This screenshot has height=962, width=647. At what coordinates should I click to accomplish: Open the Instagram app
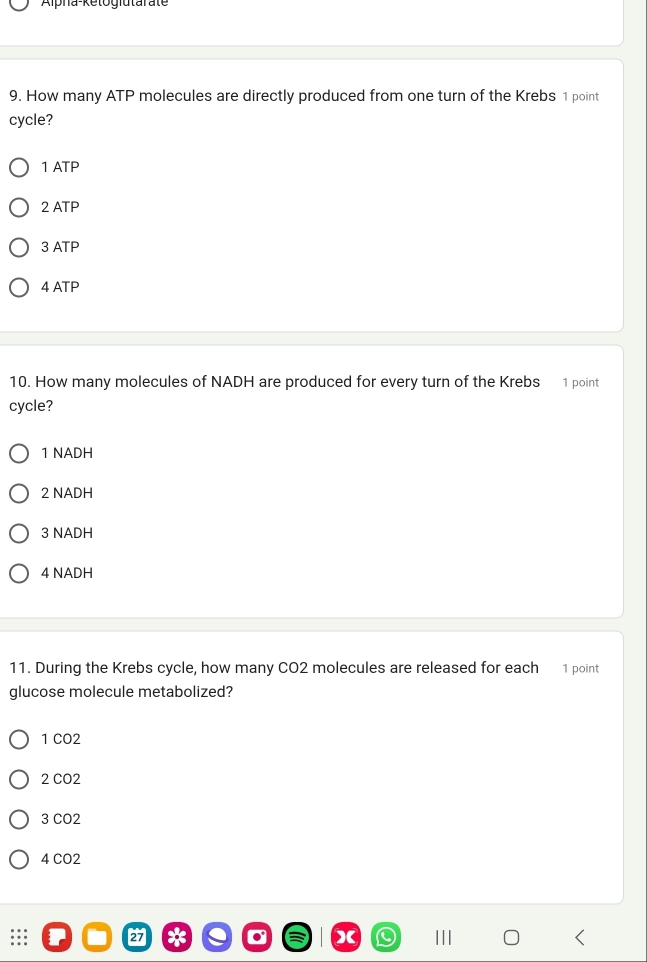[x=256, y=937]
